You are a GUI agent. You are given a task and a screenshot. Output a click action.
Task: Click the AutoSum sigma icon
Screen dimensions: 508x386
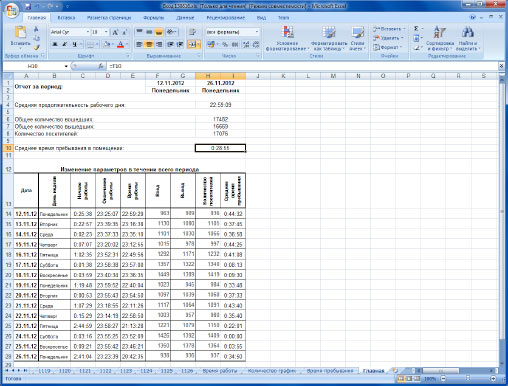pyautogui.click(x=416, y=29)
